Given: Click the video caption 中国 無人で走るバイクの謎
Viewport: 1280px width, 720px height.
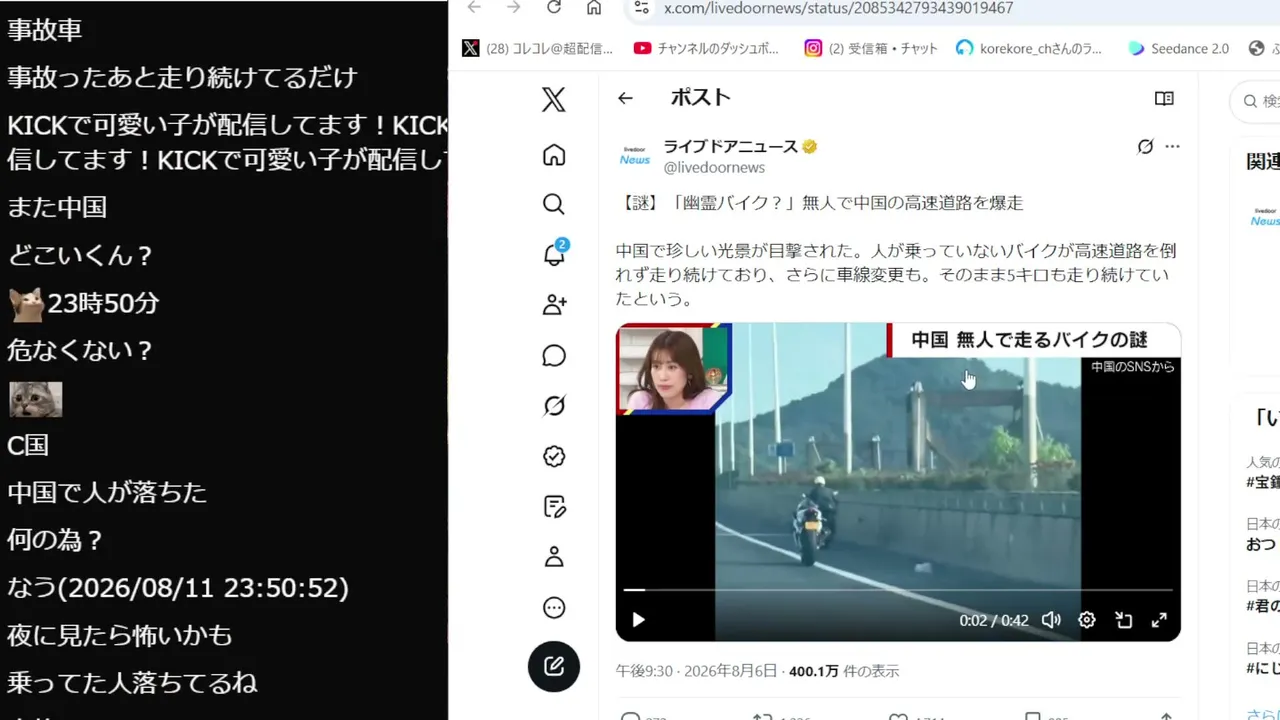Looking at the screenshot, I should pyautogui.click(x=1029, y=340).
